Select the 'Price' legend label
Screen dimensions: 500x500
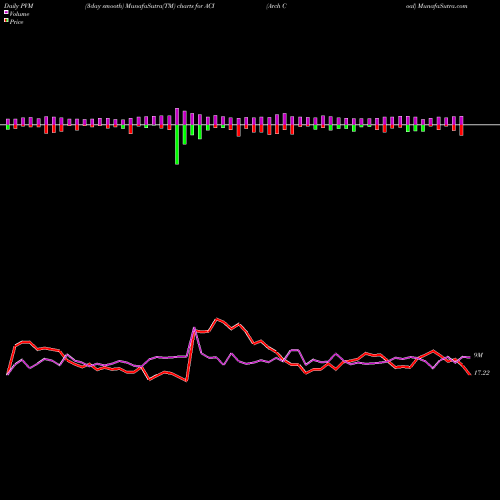(16, 22)
